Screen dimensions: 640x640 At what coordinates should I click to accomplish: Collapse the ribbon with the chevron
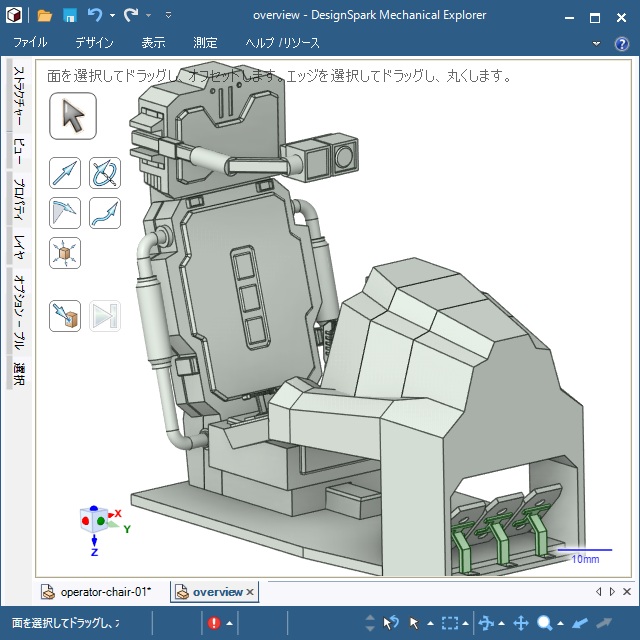click(596, 43)
